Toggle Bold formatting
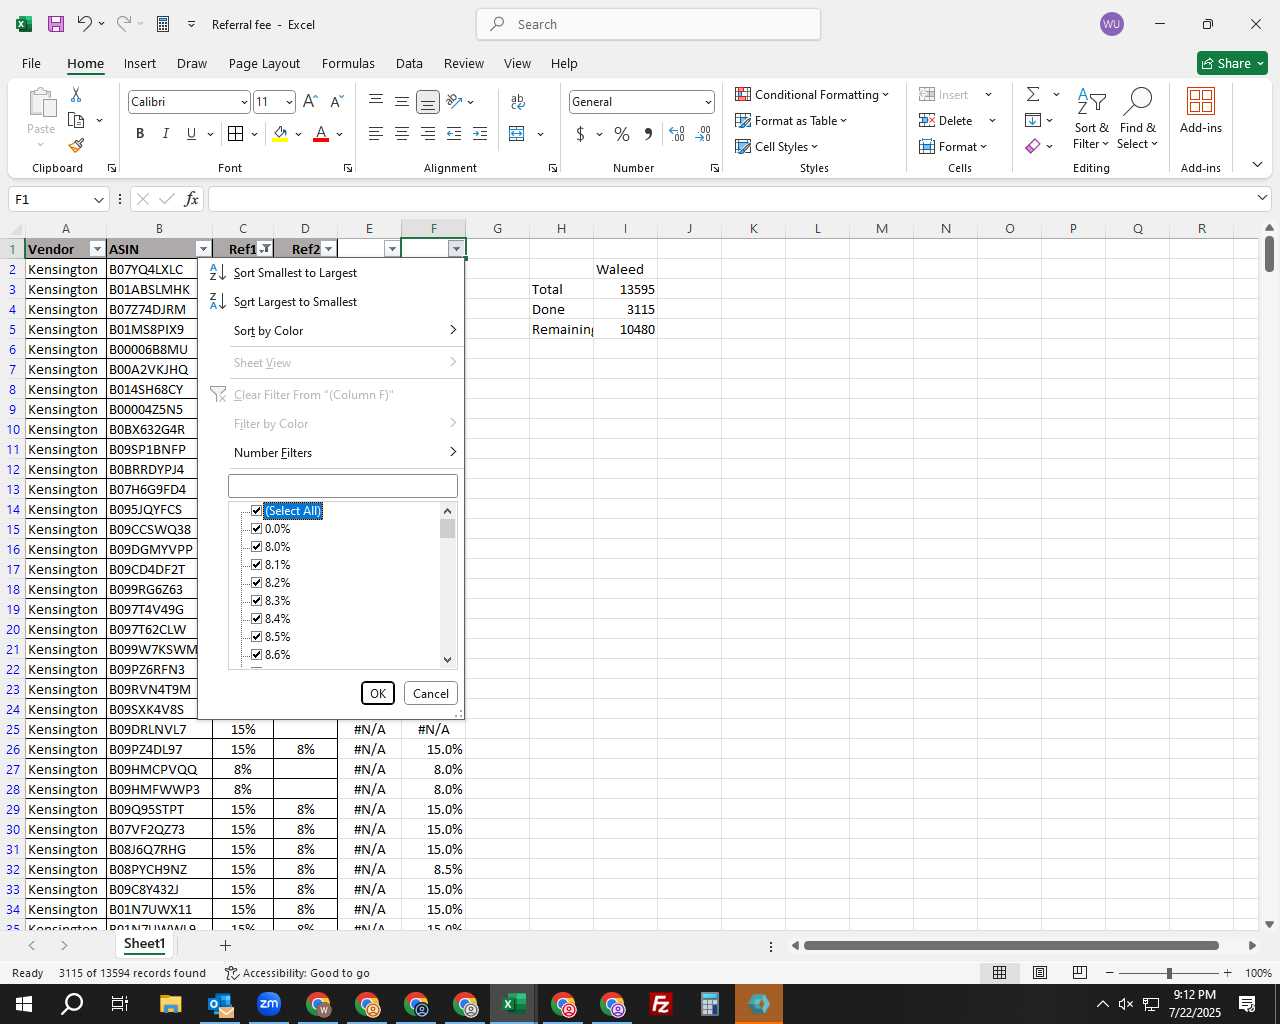The width and height of the screenshot is (1280, 1024). pos(140,134)
